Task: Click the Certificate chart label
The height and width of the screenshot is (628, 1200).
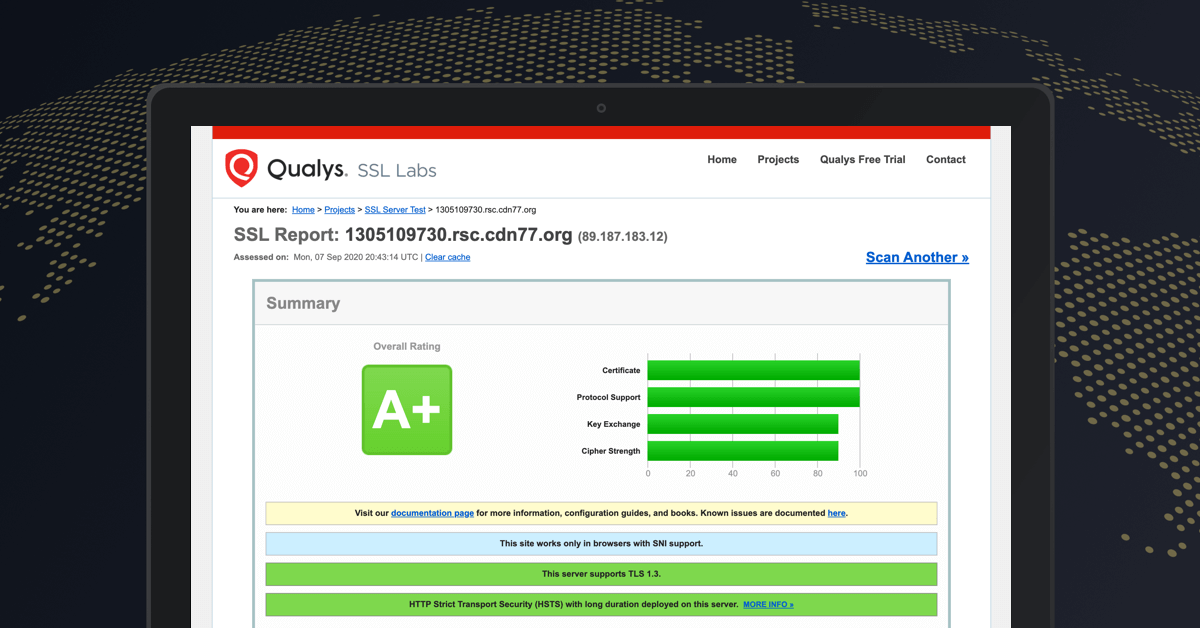Action: [621, 371]
